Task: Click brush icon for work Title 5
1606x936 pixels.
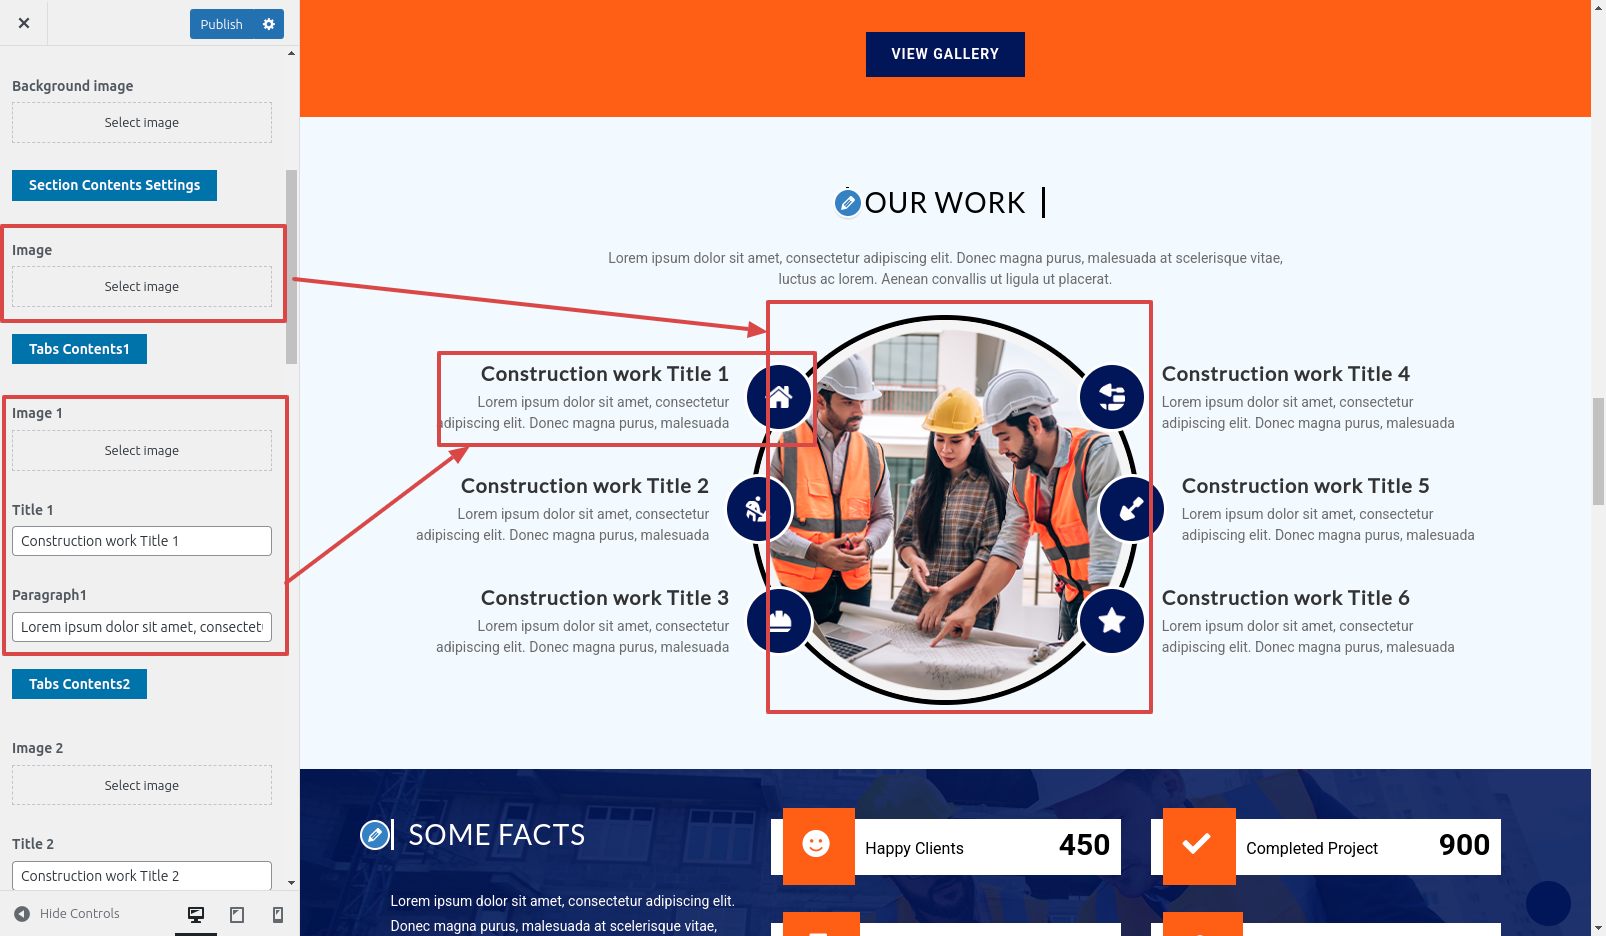Action: 1131,509
